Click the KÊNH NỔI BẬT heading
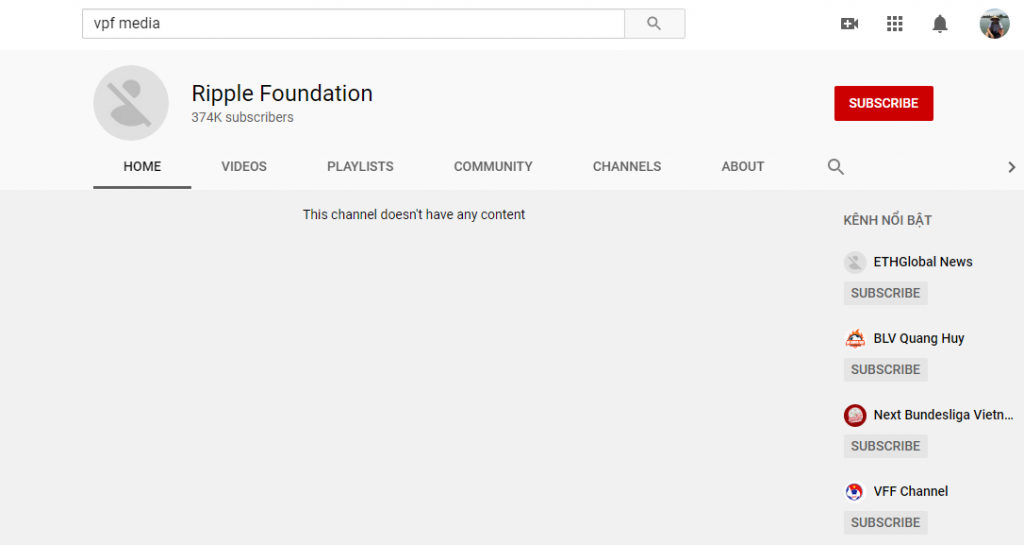Image resolution: width=1024 pixels, height=545 pixels. point(887,220)
